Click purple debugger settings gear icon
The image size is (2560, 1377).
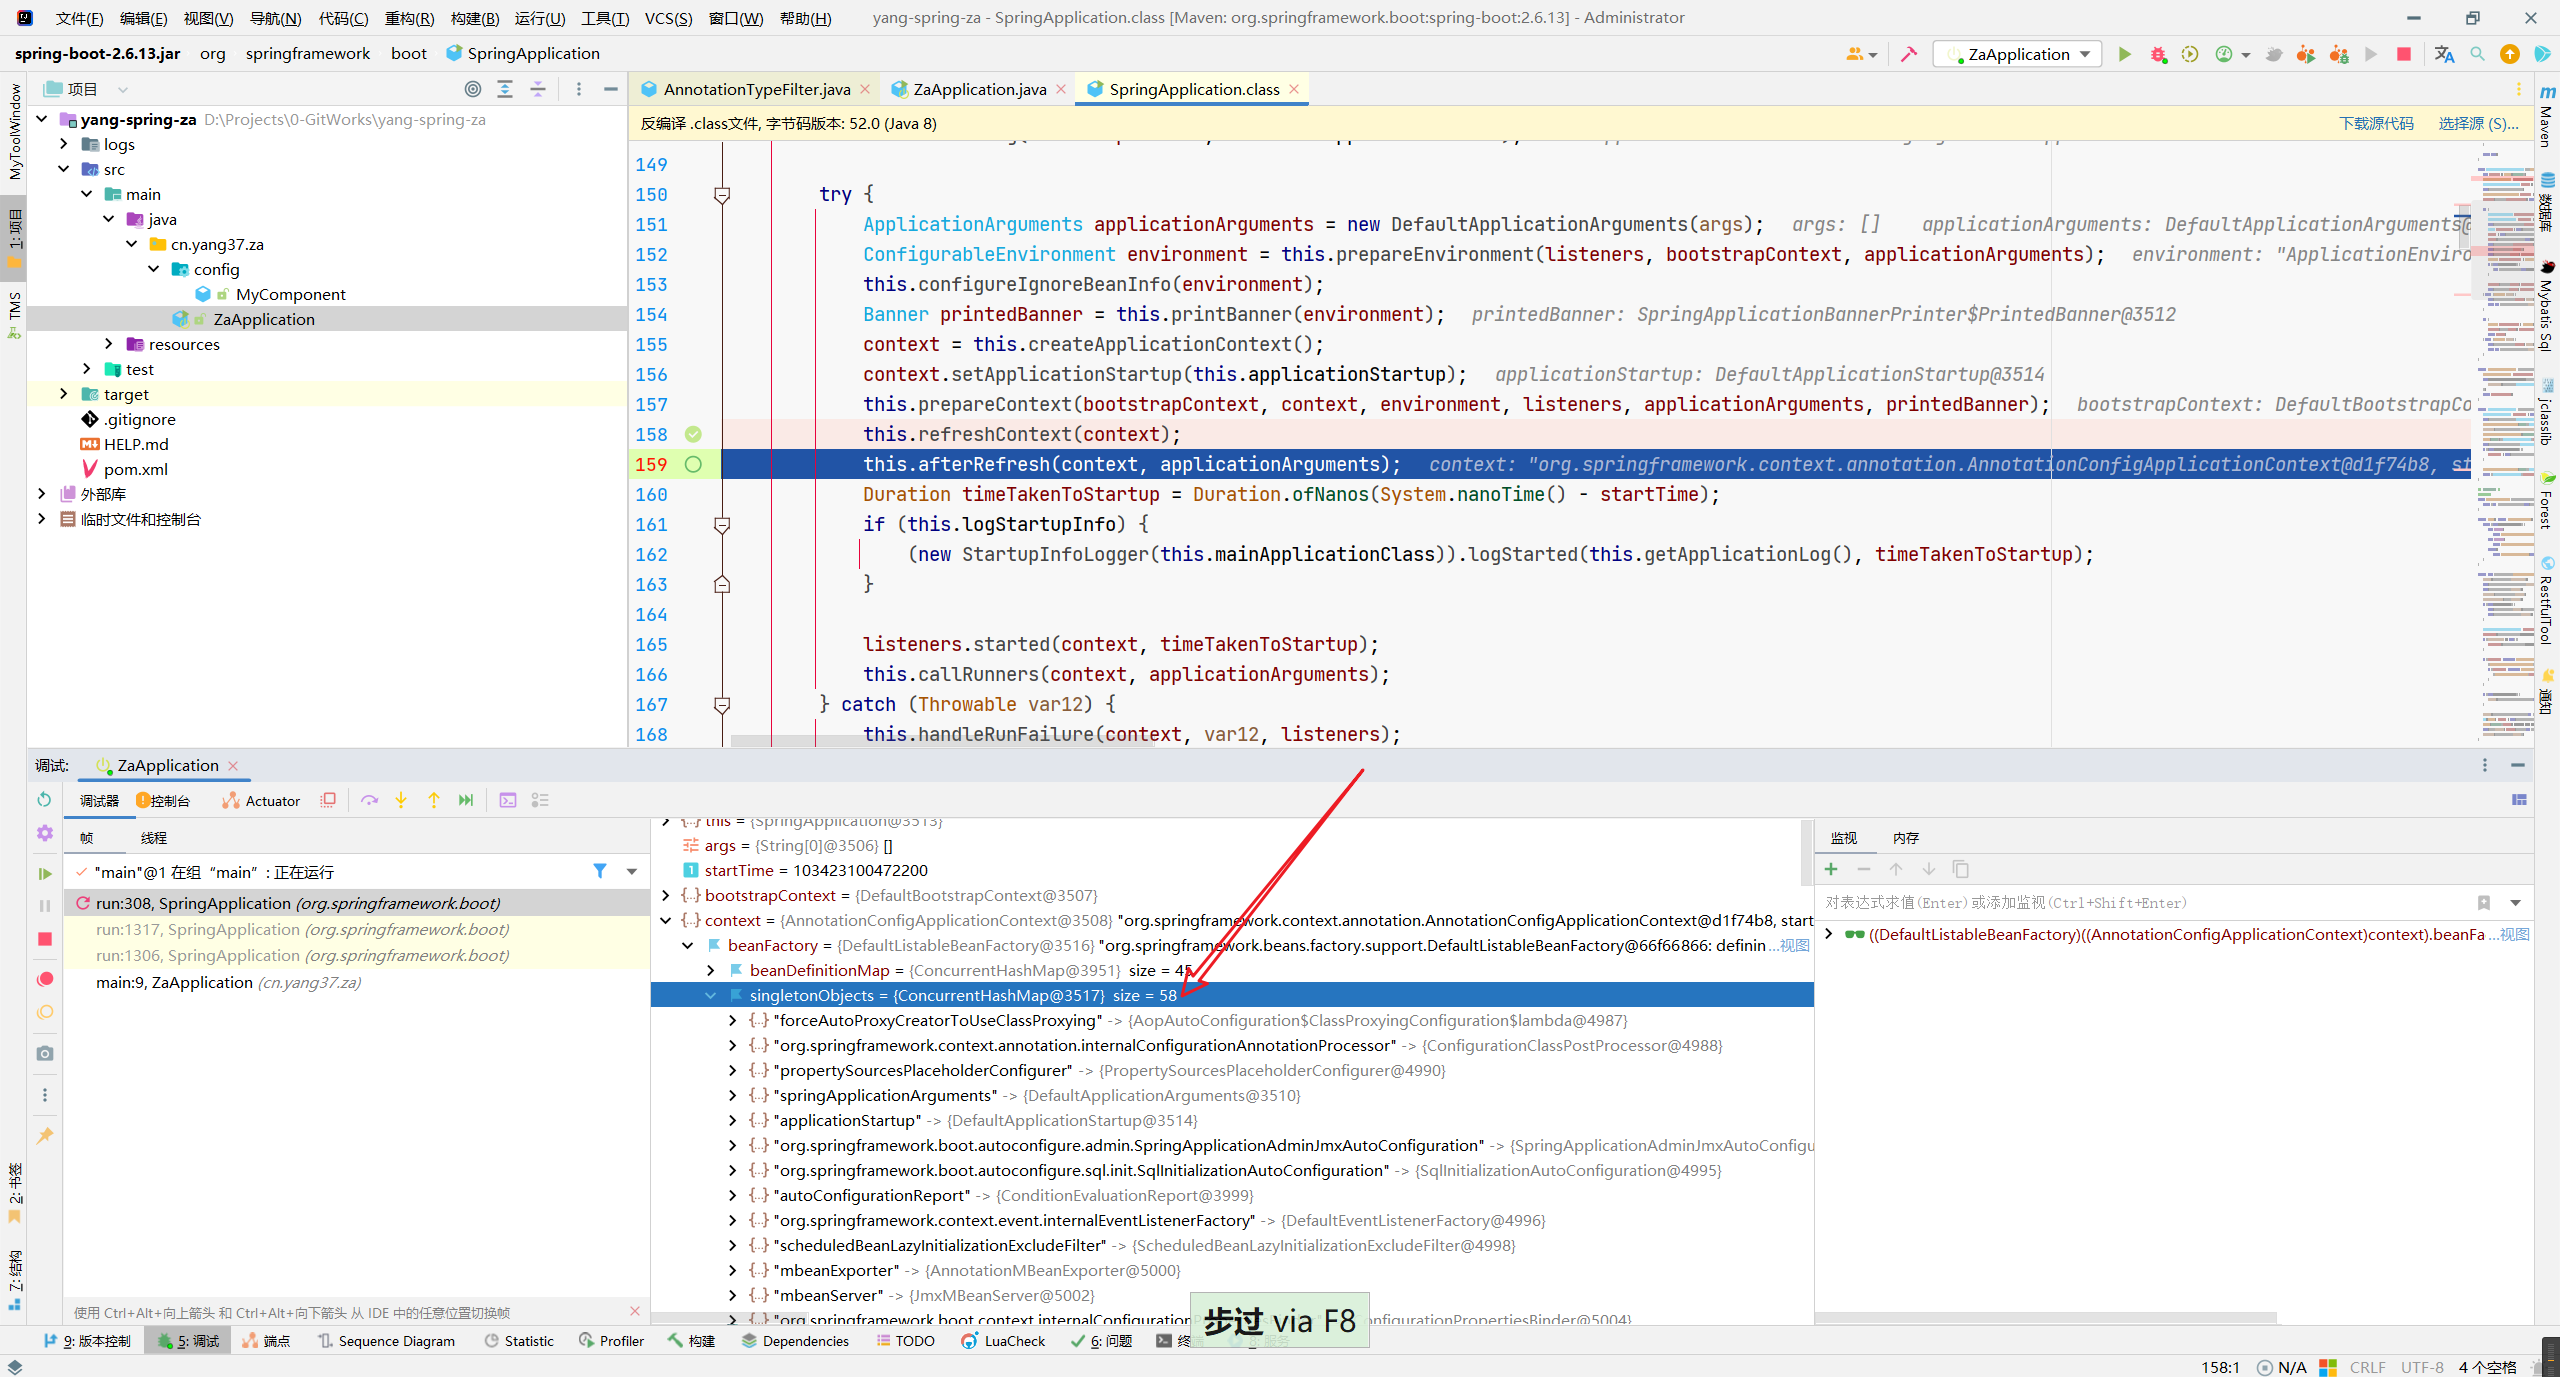click(44, 832)
